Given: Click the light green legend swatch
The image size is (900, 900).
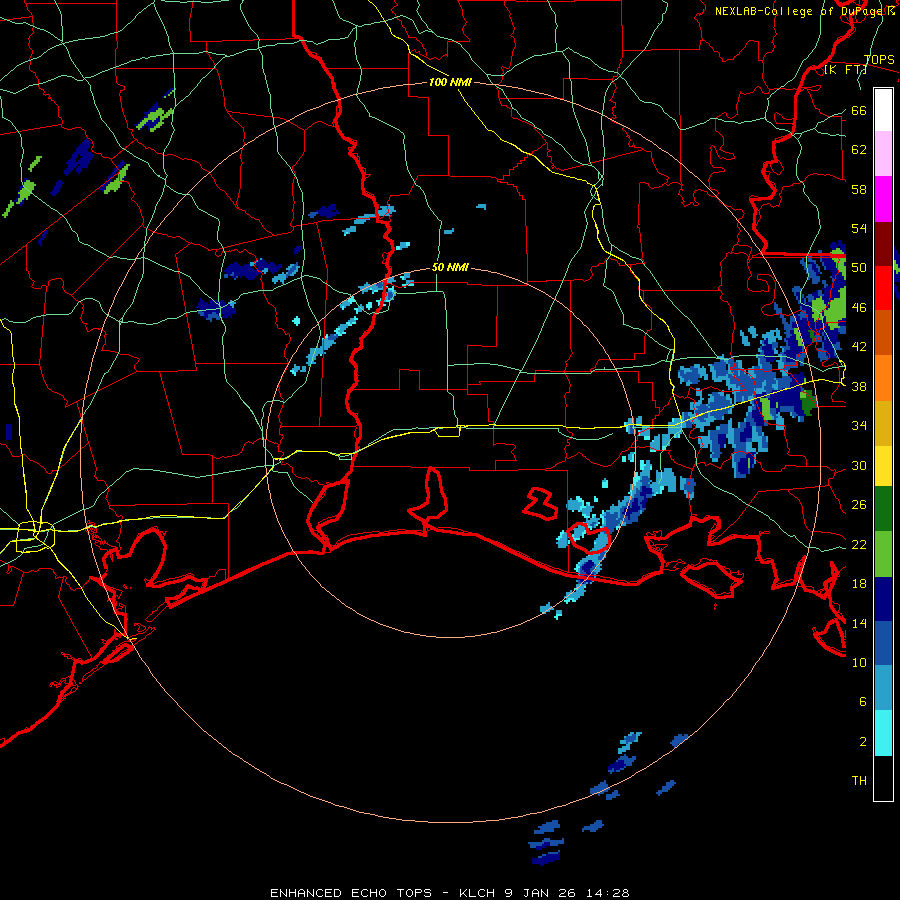Looking at the screenshot, I should pyautogui.click(x=883, y=554).
